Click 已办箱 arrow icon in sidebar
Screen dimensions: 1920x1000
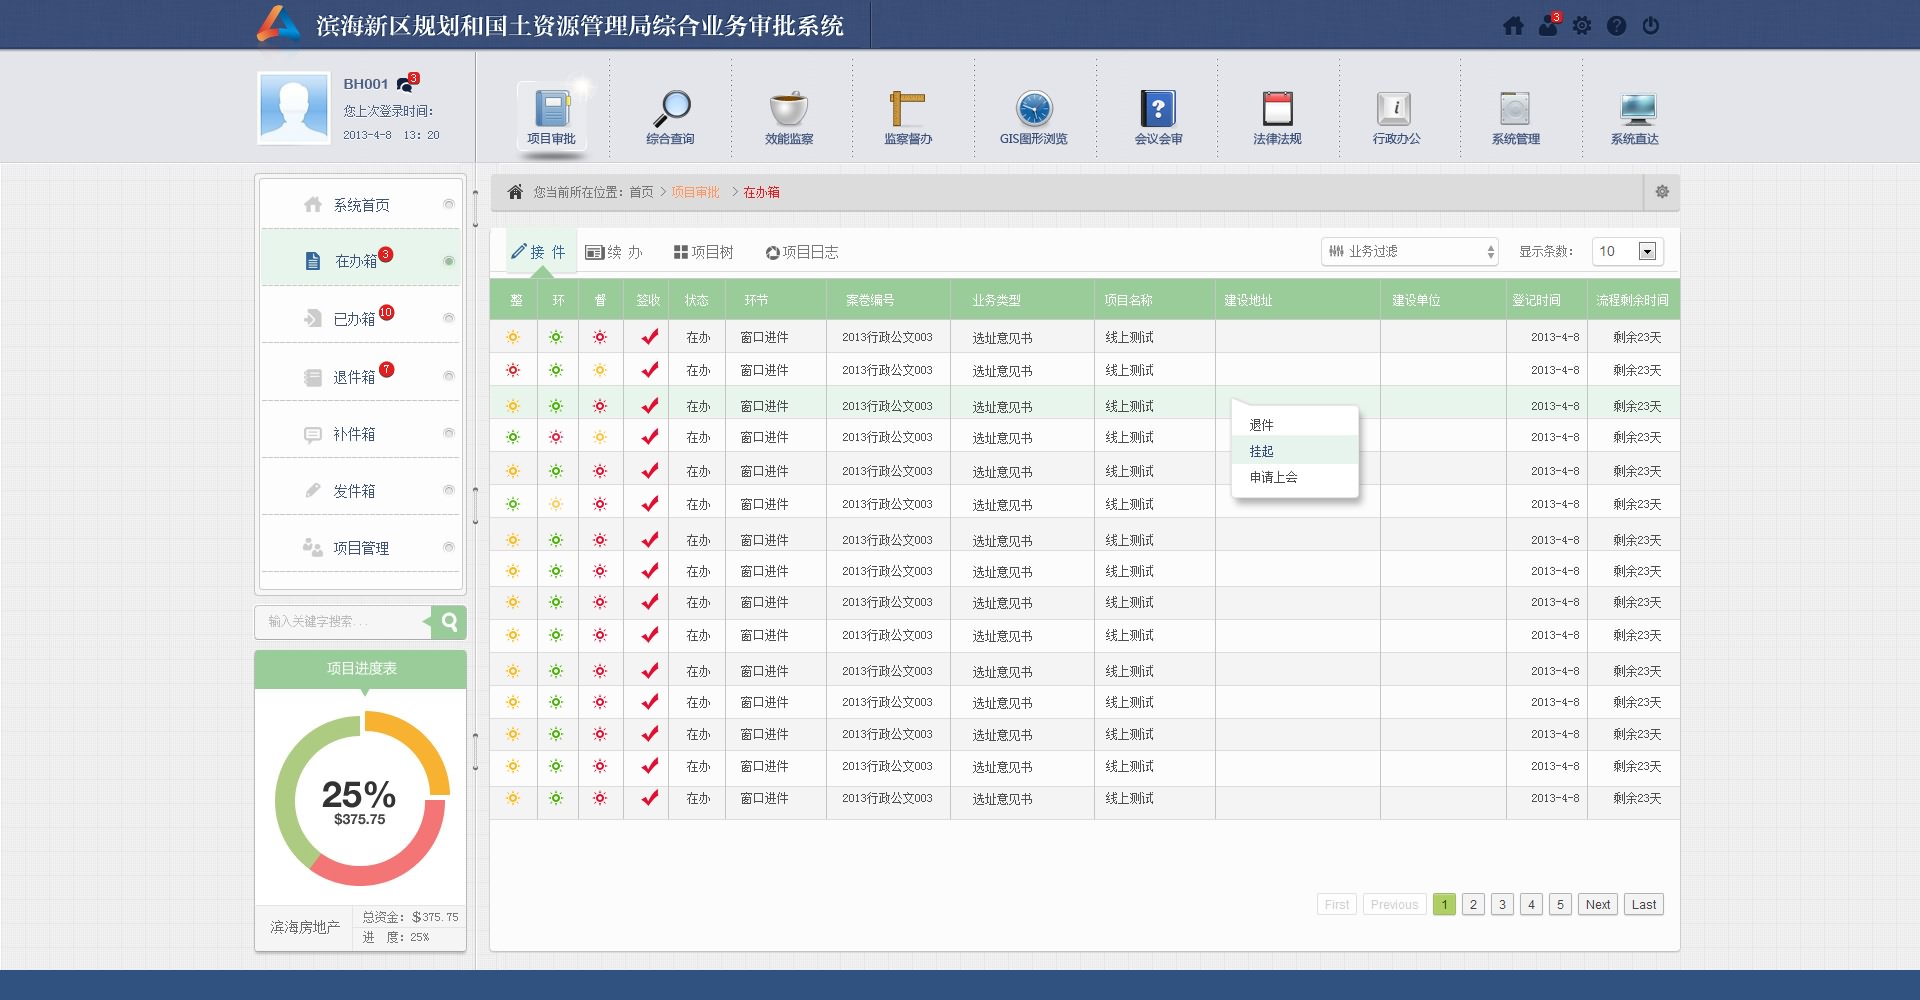pyautogui.click(x=313, y=319)
